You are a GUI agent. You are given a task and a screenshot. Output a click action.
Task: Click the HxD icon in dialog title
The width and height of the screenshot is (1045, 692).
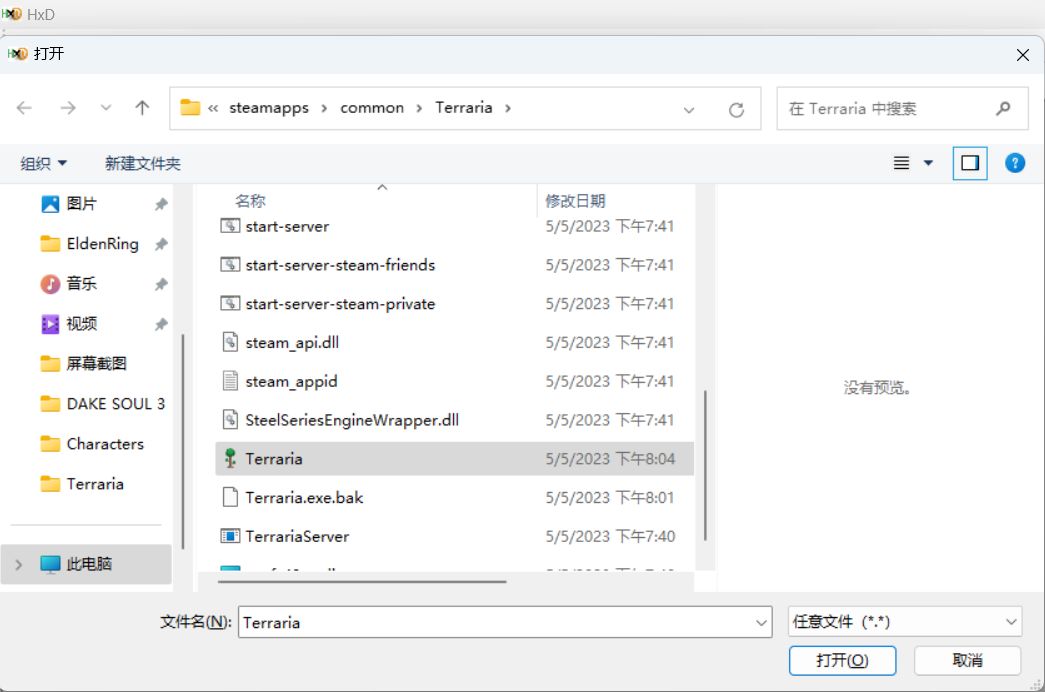pos(18,54)
